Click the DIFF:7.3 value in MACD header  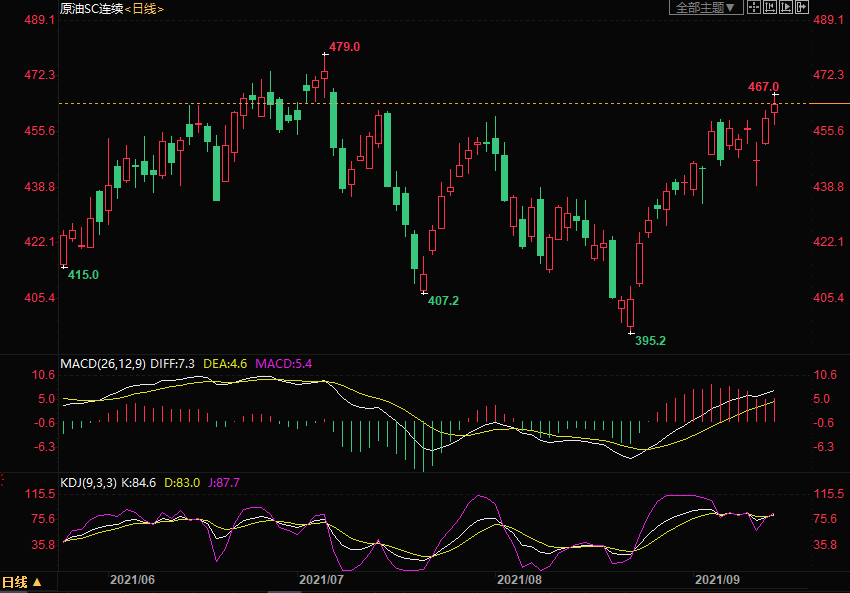(174, 363)
